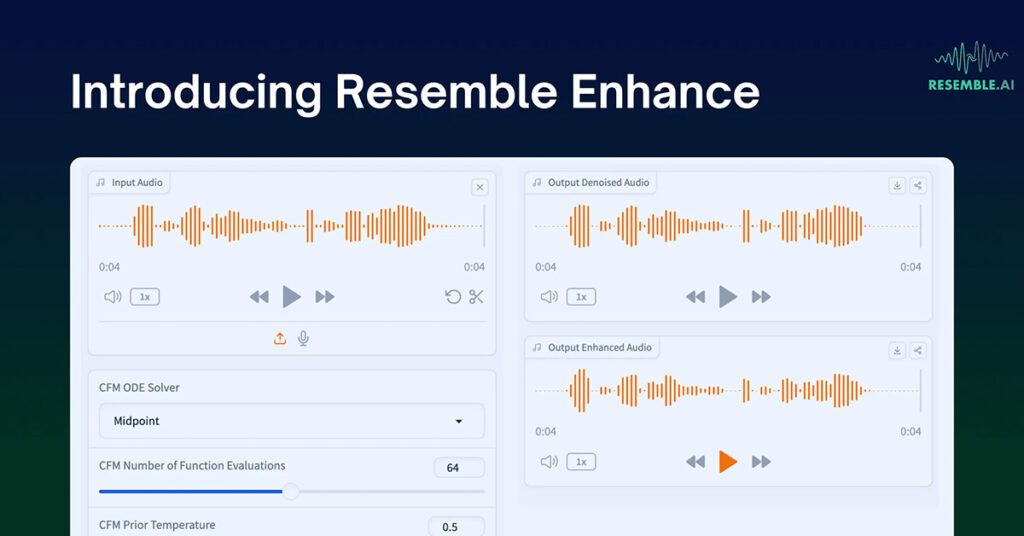Change Input Audio playback speed 1x
This screenshot has height=536, width=1024.
tap(145, 297)
